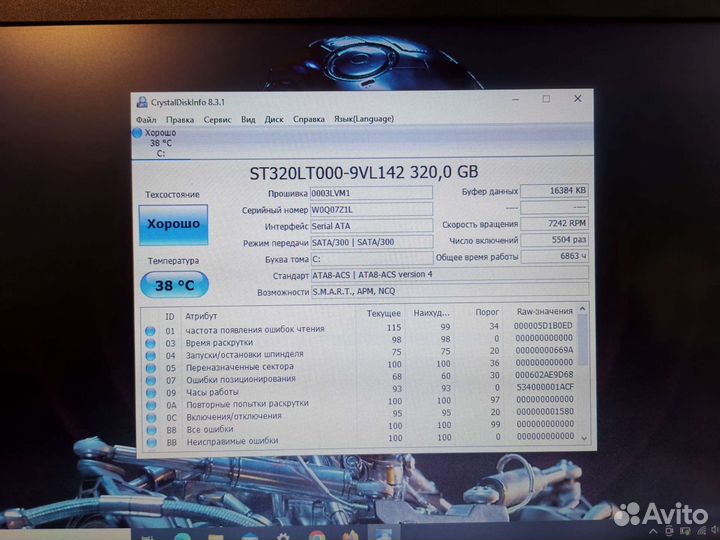Image resolution: width=720 pixels, height=540 pixels.
Task: Click the Число включений value 5504 раз
Action: (554, 240)
